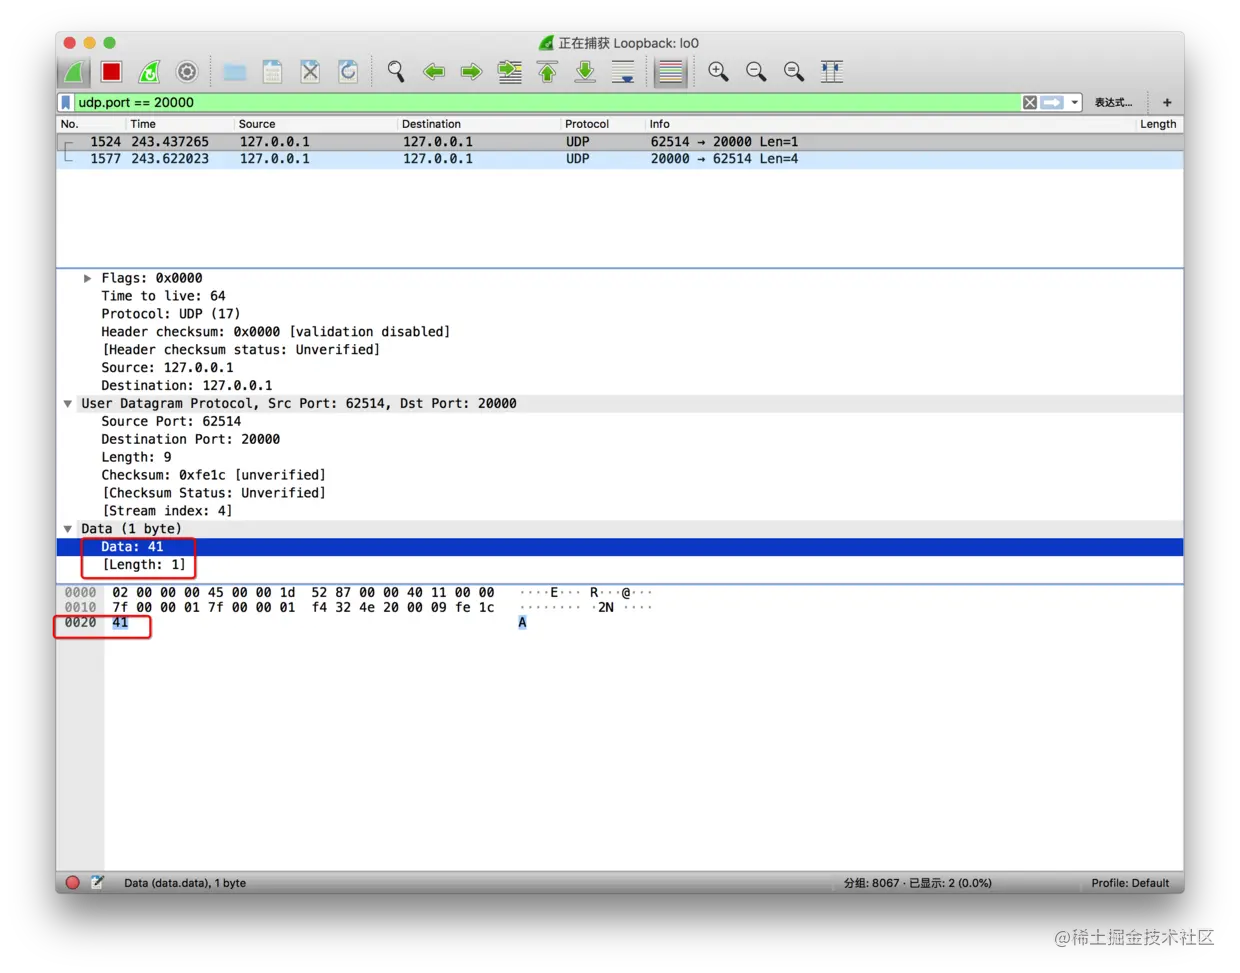The height and width of the screenshot is (973, 1240).
Task: Open a capture file folder icon
Action: [x=235, y=72]
